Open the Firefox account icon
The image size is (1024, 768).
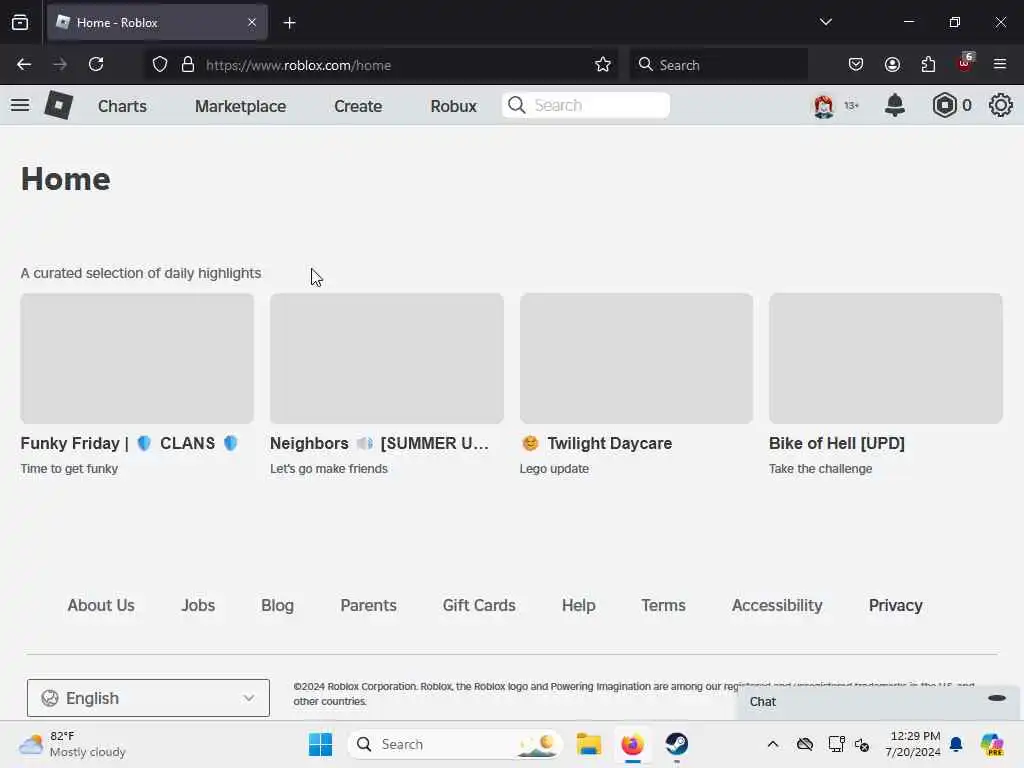pos(892,65)
